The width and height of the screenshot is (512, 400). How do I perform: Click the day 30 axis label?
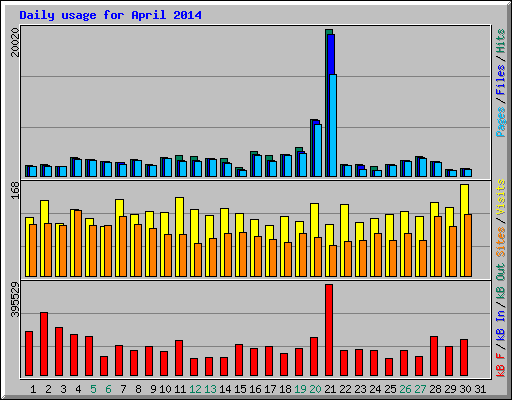465,389
